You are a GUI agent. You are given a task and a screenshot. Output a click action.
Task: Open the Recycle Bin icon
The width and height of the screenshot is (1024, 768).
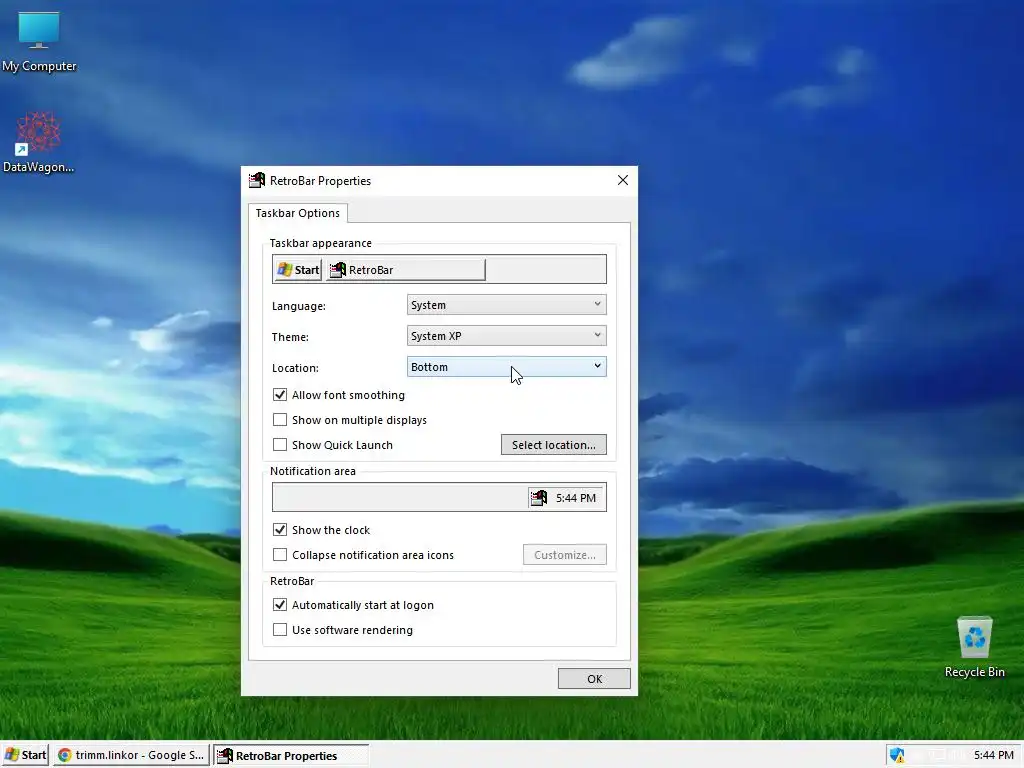tap(974, 647)
